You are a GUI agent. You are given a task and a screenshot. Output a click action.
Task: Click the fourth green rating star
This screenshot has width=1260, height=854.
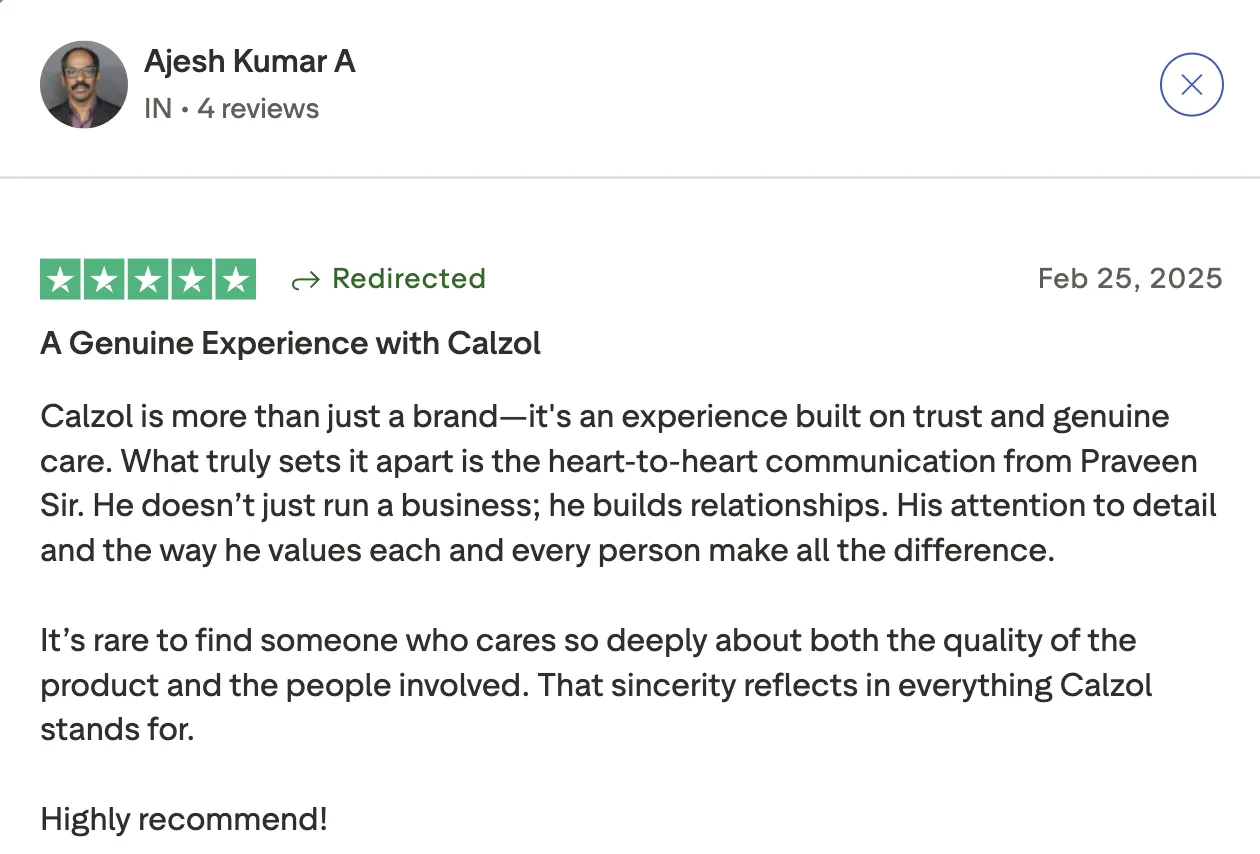[191, 279]
